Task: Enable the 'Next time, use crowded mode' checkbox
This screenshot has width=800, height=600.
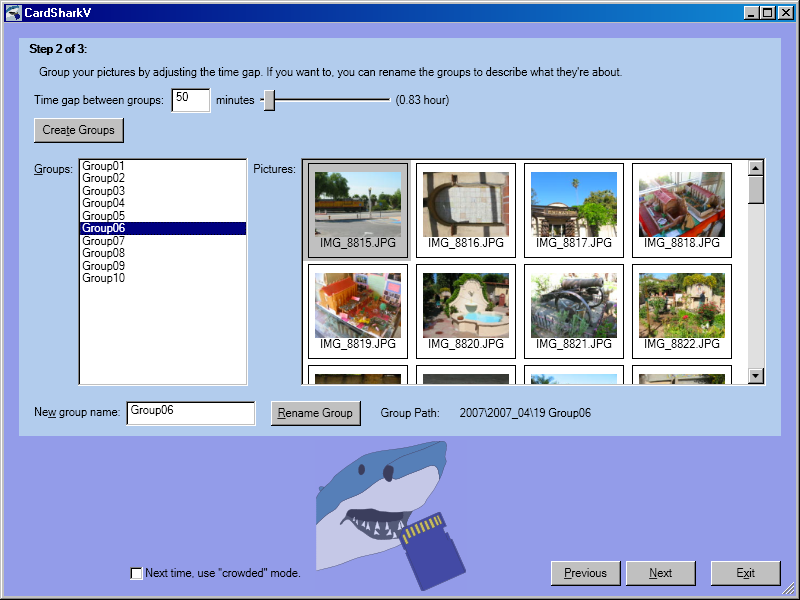Action: pos(136,573)
